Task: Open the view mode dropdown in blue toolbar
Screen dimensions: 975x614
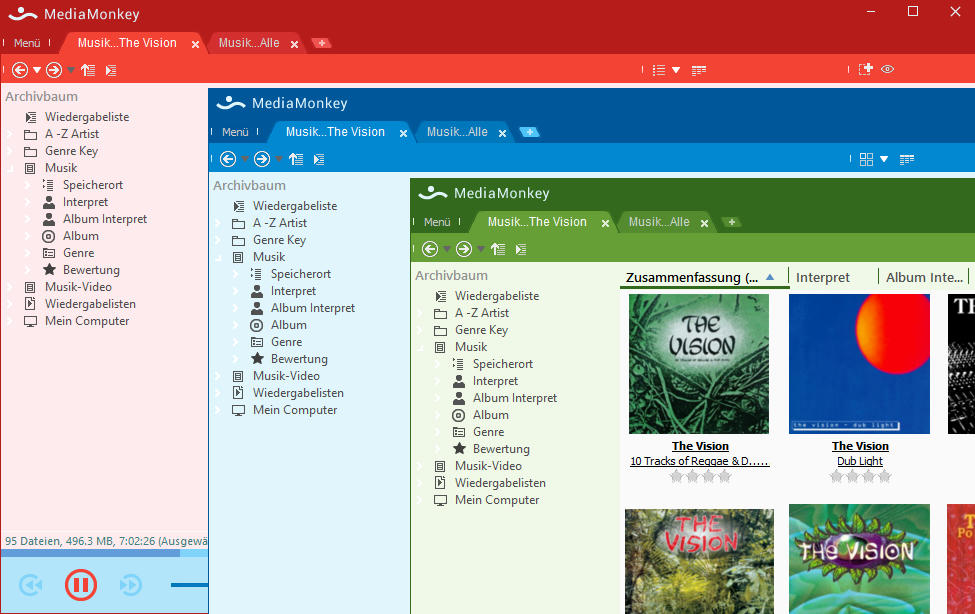Action: point(884,159)
